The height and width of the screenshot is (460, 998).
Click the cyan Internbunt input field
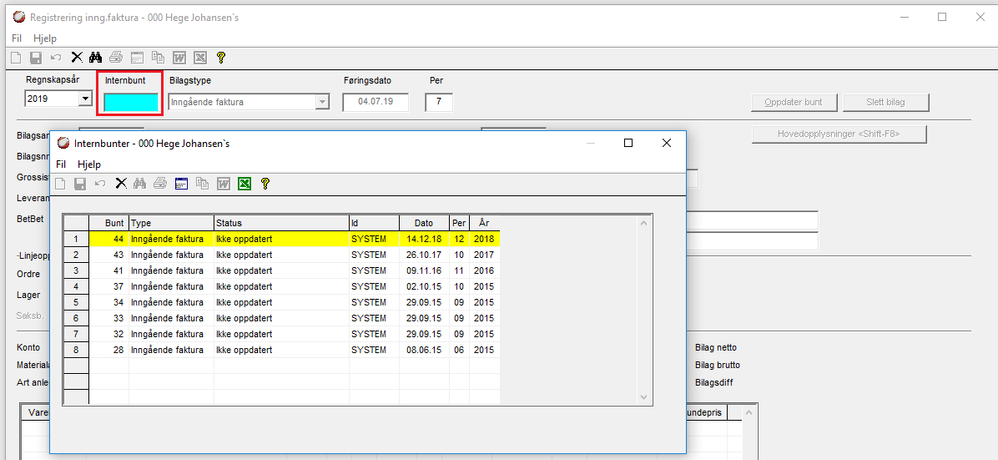131,102
